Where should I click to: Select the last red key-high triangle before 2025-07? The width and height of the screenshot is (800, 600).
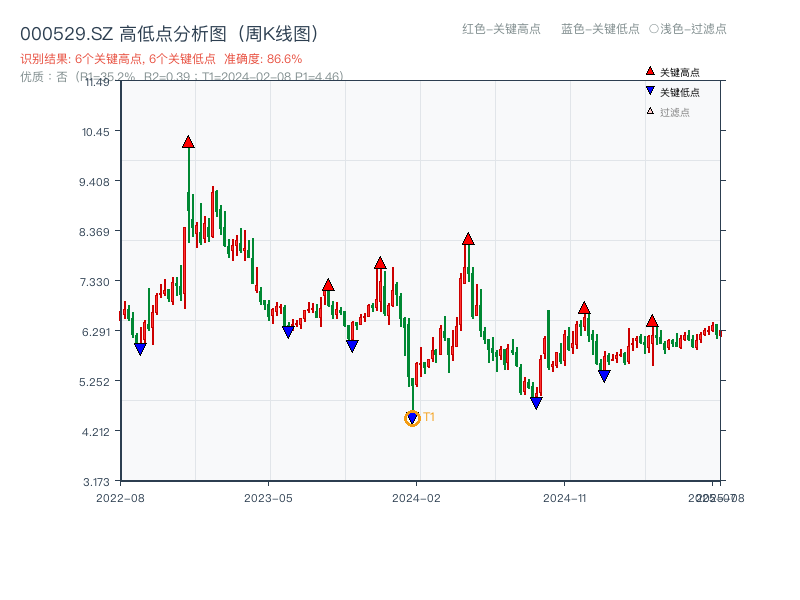tap(652, 321)
